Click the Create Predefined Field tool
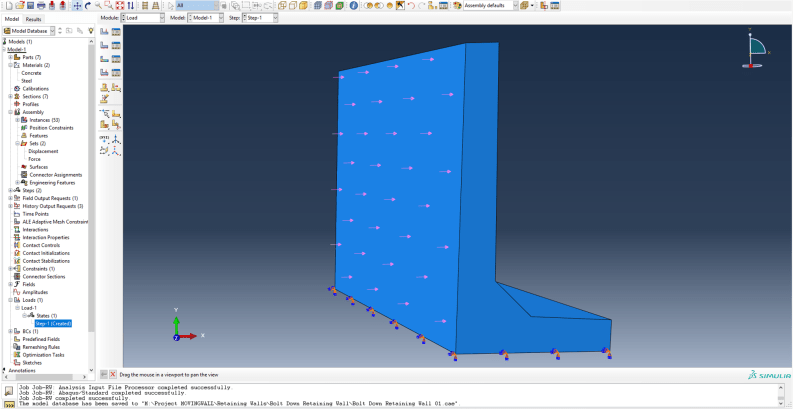The height and width of the screenshot is (409, 800). [105, 59]
